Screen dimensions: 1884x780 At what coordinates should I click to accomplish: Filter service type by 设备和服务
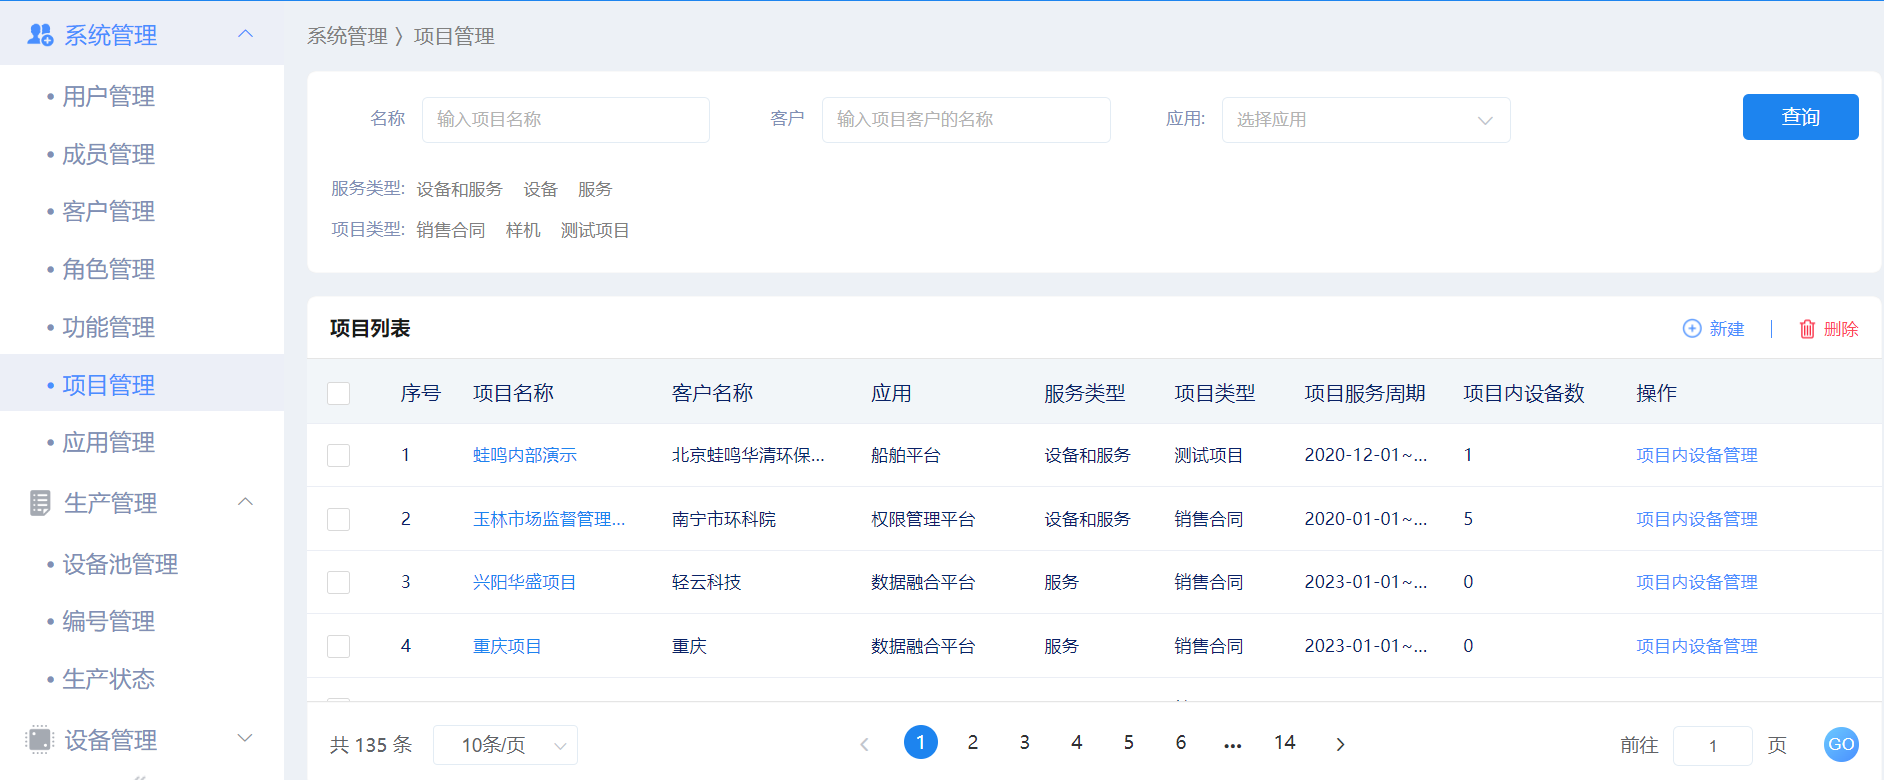point(459,189)
